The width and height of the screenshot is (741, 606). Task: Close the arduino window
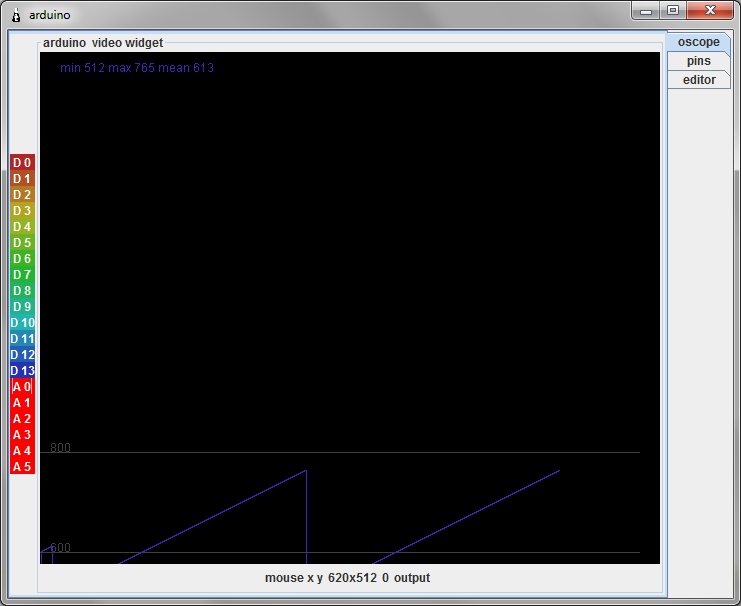pos(710,10)
